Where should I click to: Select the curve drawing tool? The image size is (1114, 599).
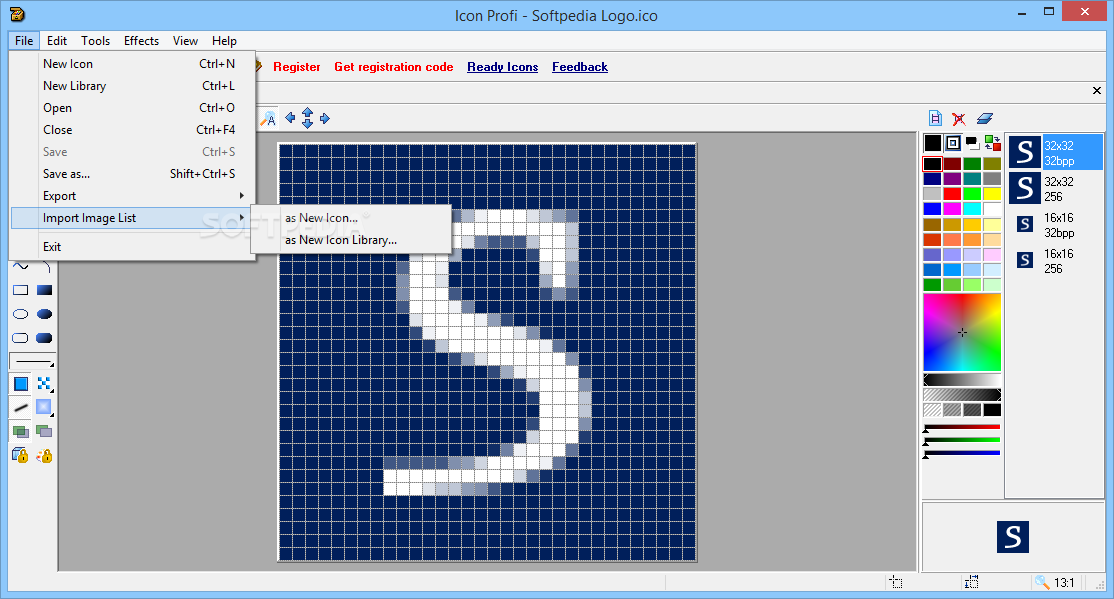coord(21,266)
